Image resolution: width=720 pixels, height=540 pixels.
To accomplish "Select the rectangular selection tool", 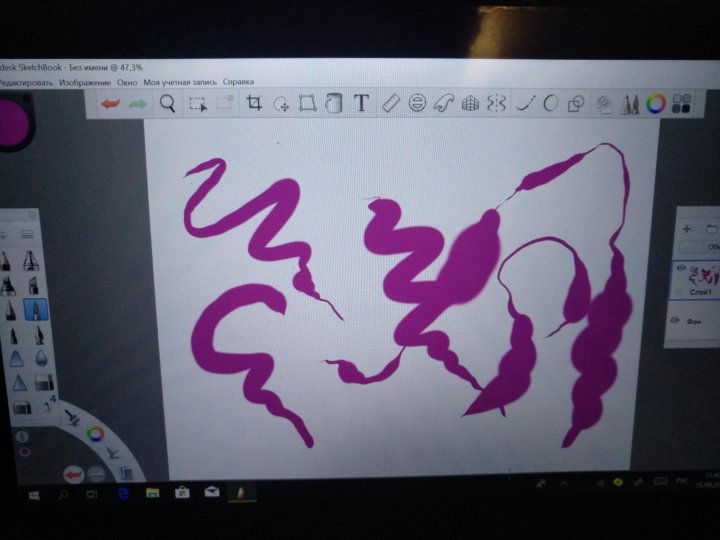I will pos(198,103).
